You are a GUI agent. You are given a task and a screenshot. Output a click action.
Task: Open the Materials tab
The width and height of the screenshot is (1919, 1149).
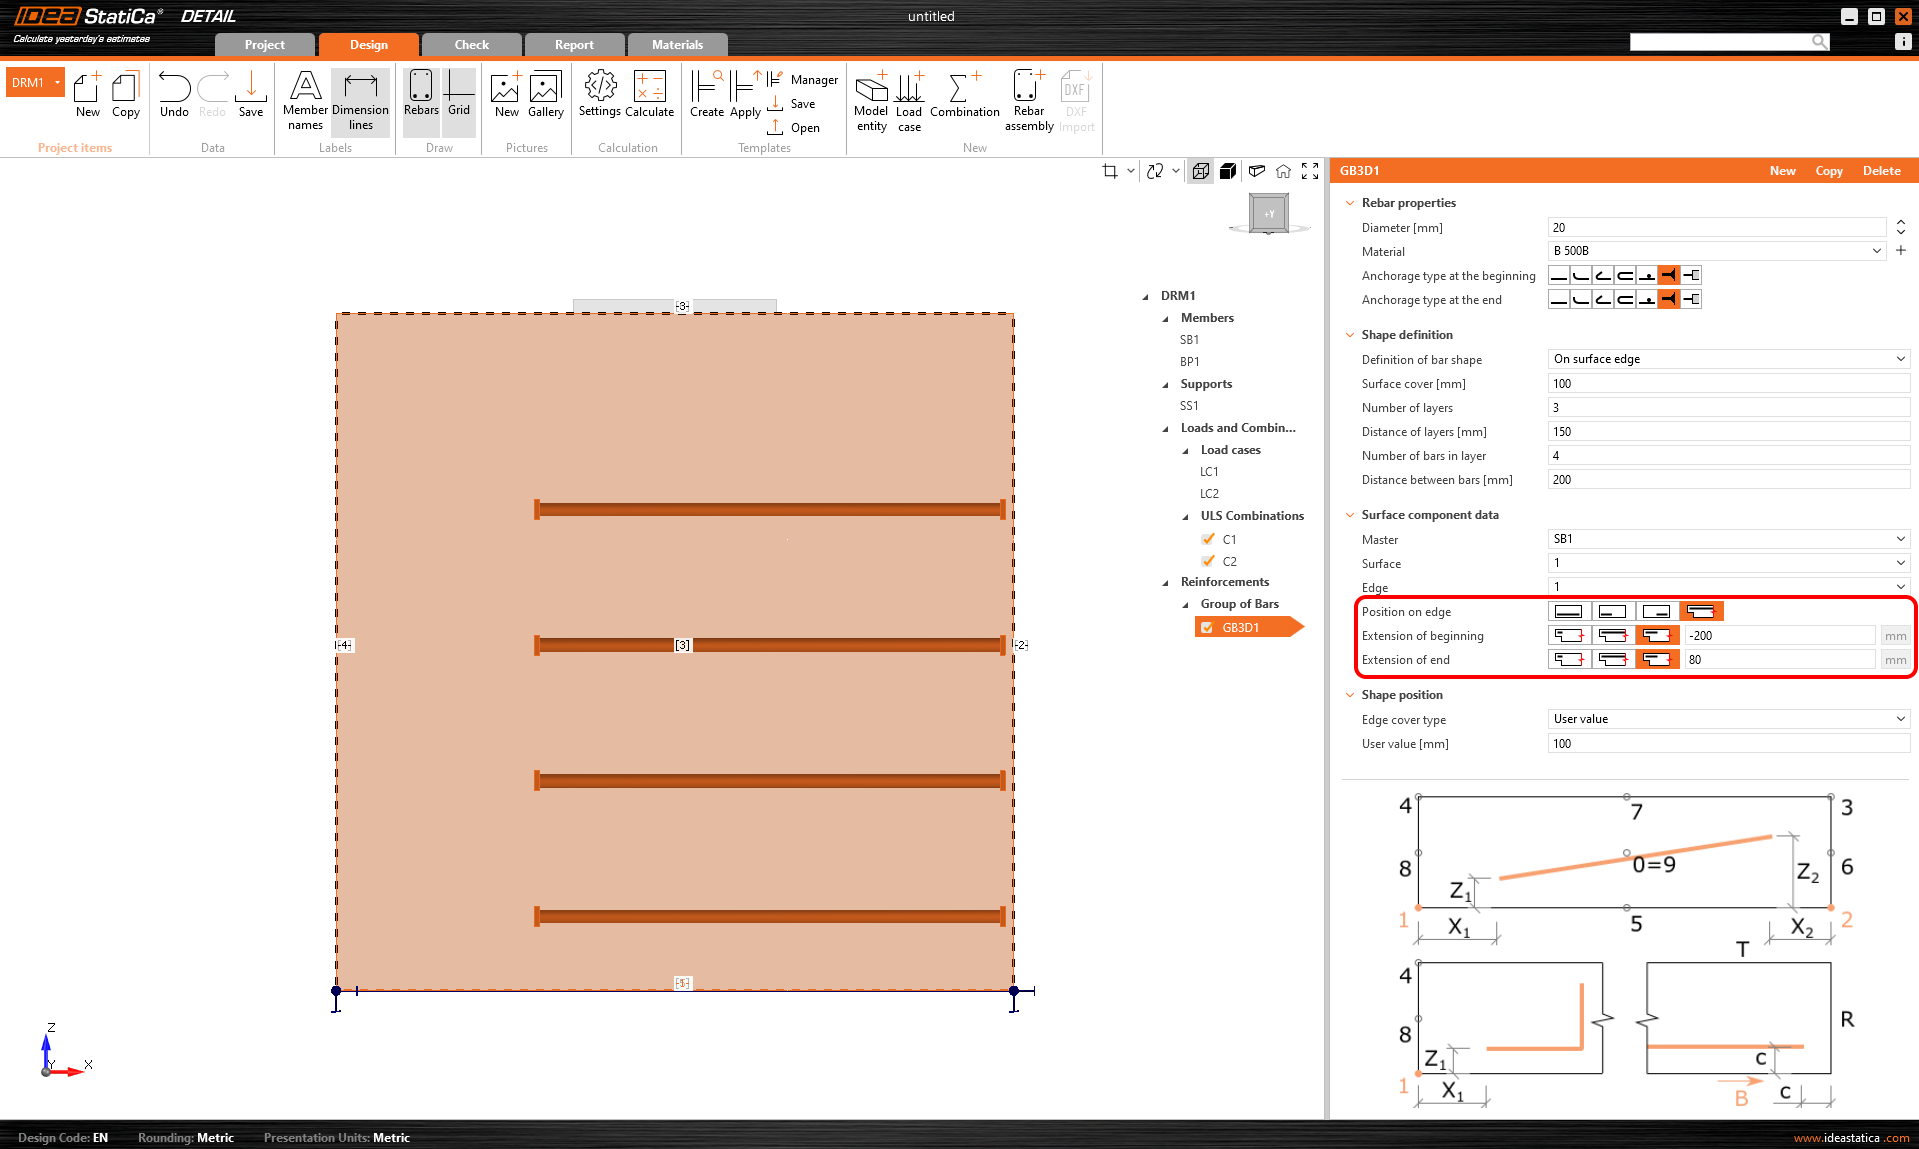pos(677,45)
